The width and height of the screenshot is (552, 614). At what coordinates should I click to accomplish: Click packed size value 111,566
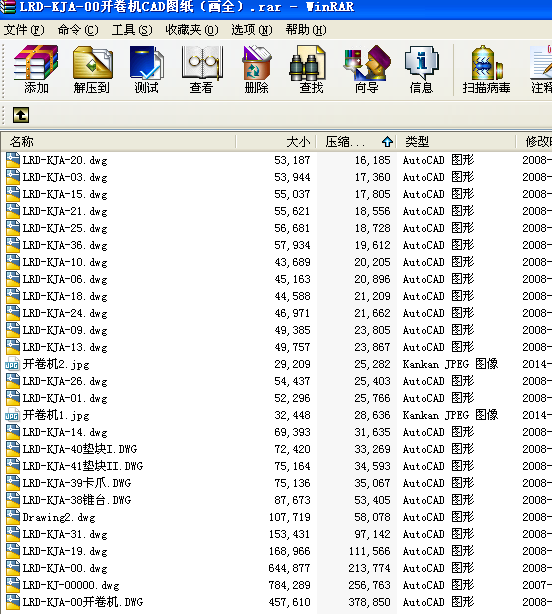click(369, 551)
